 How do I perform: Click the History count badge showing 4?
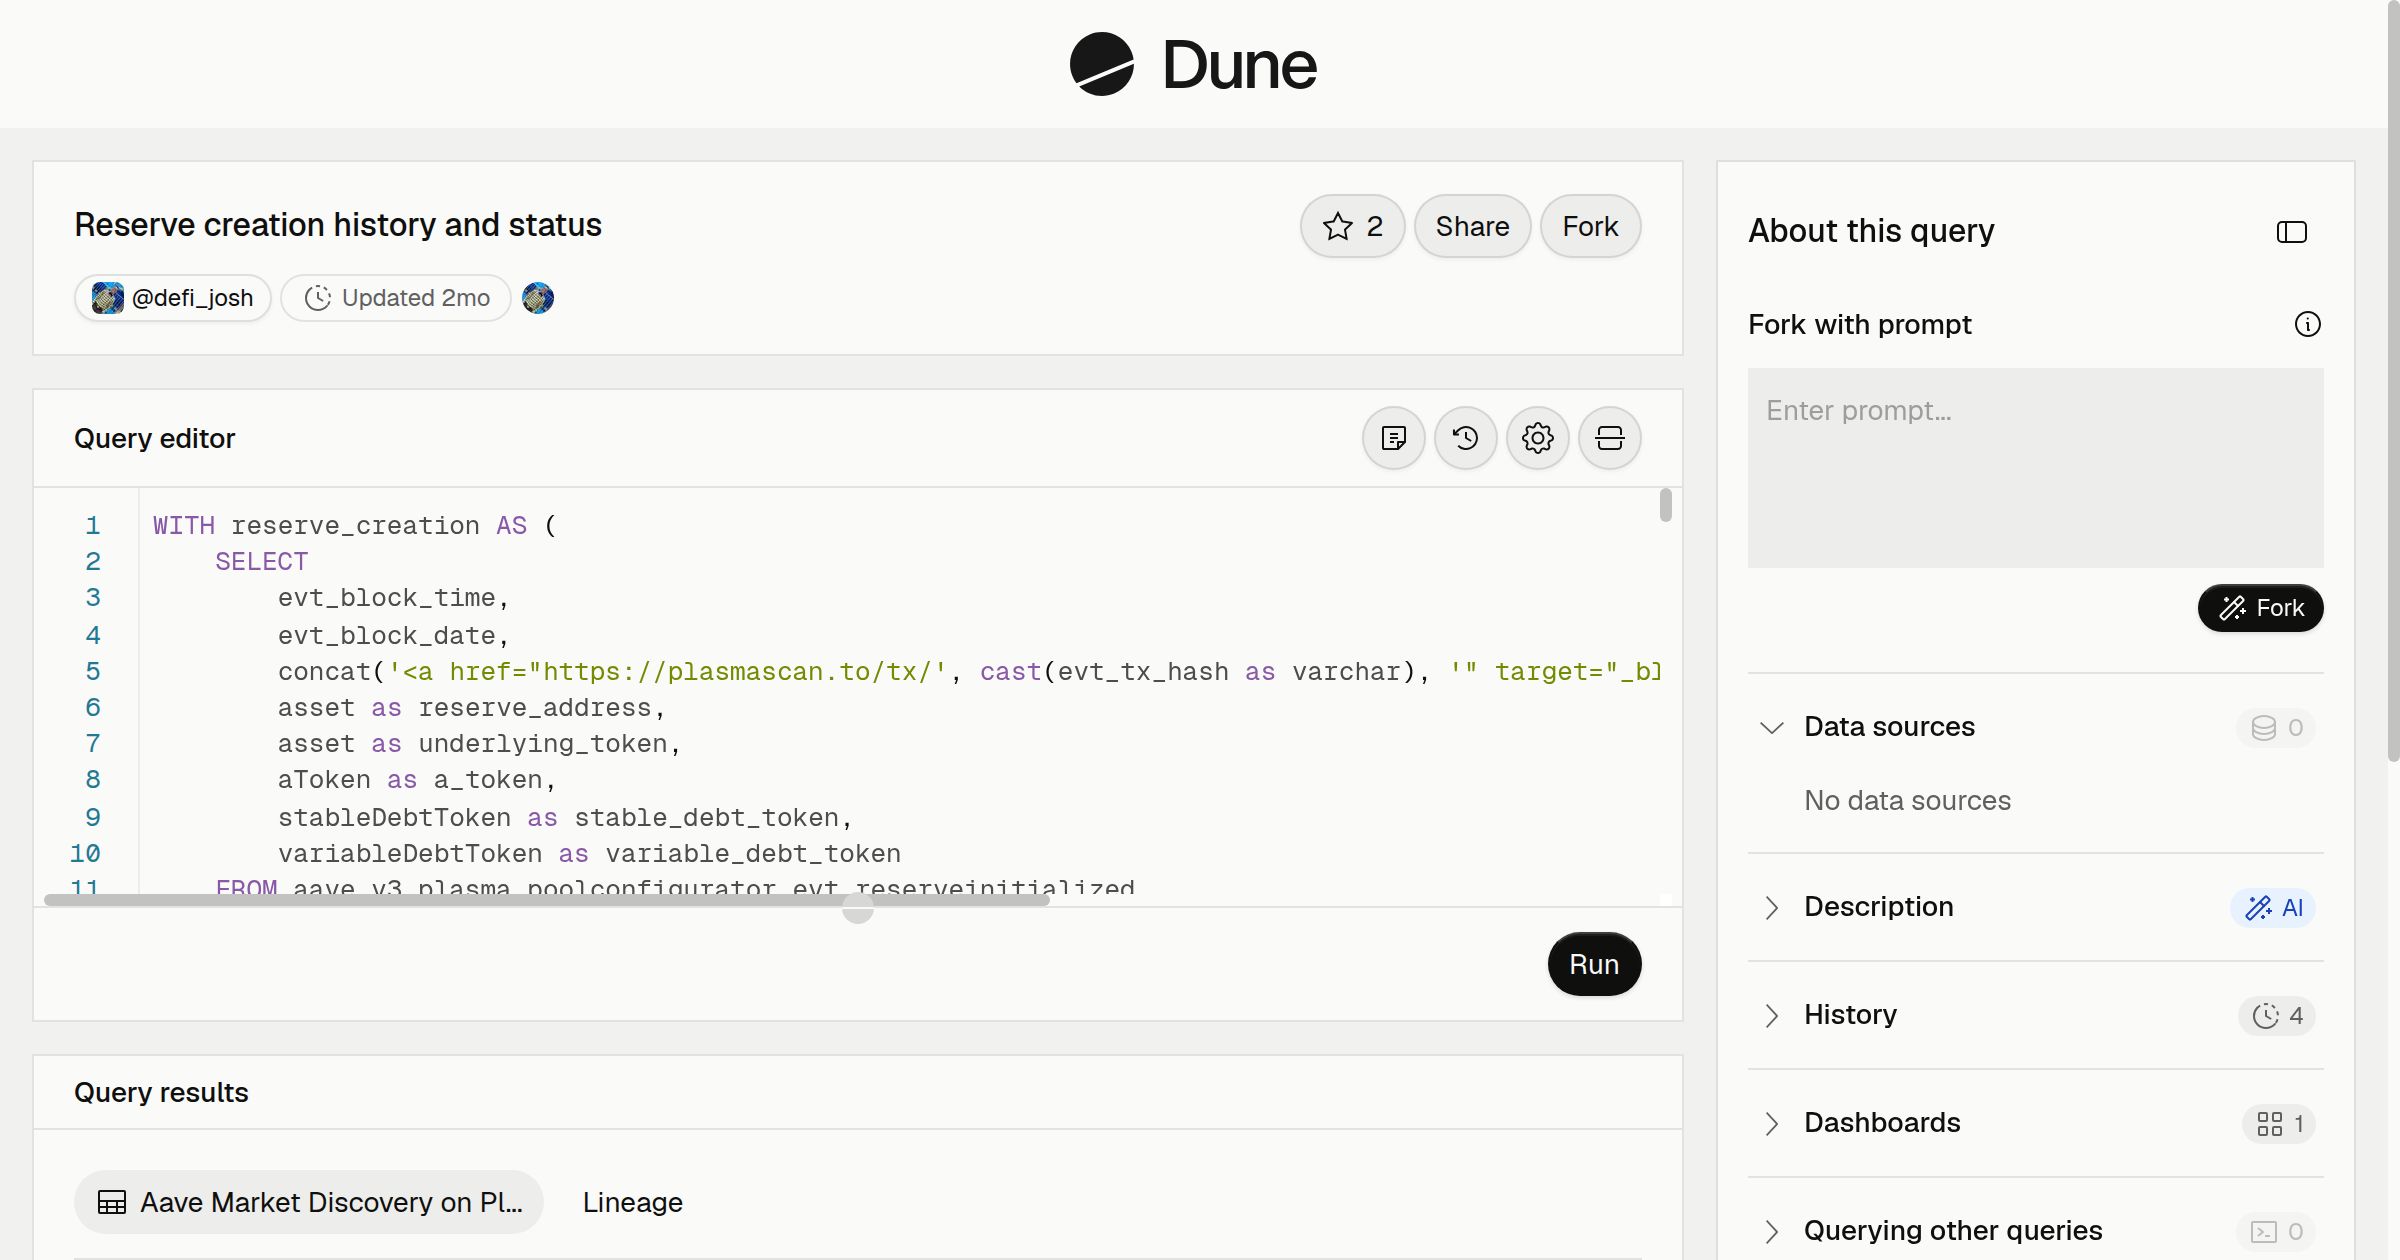[x=2277, y=1015]
